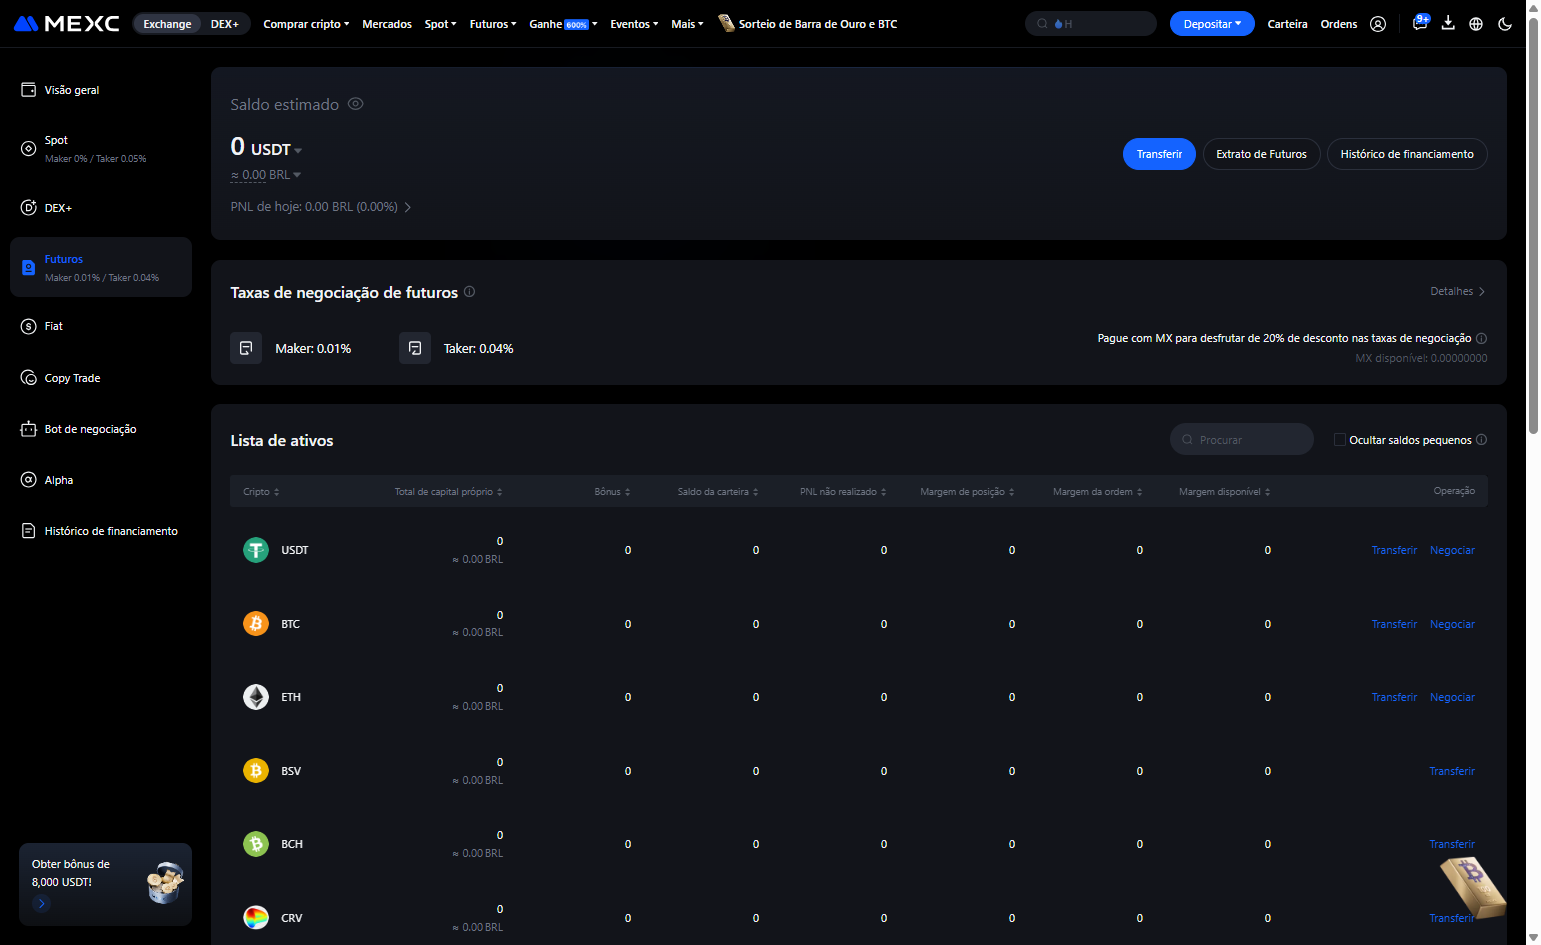Switch to DEX+ in header toggle
Screen dimensions: 1541x945
[x=225, y=24]
